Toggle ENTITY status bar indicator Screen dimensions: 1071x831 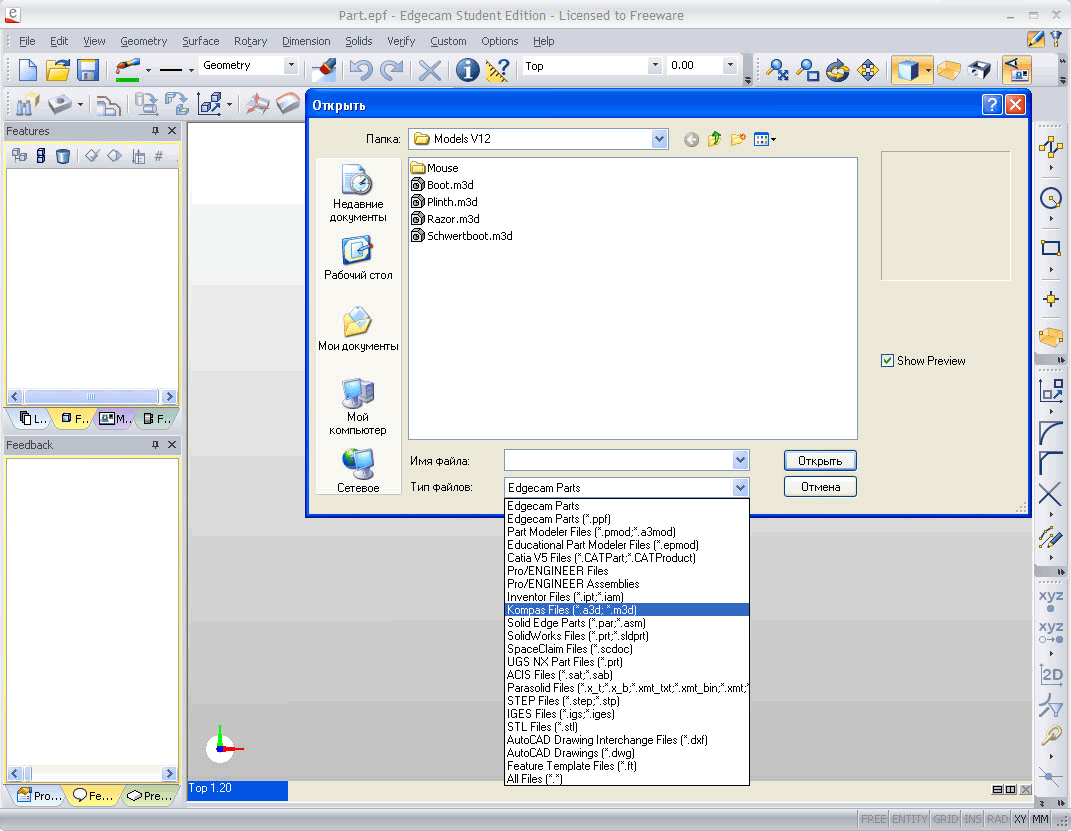click(909, 819)
